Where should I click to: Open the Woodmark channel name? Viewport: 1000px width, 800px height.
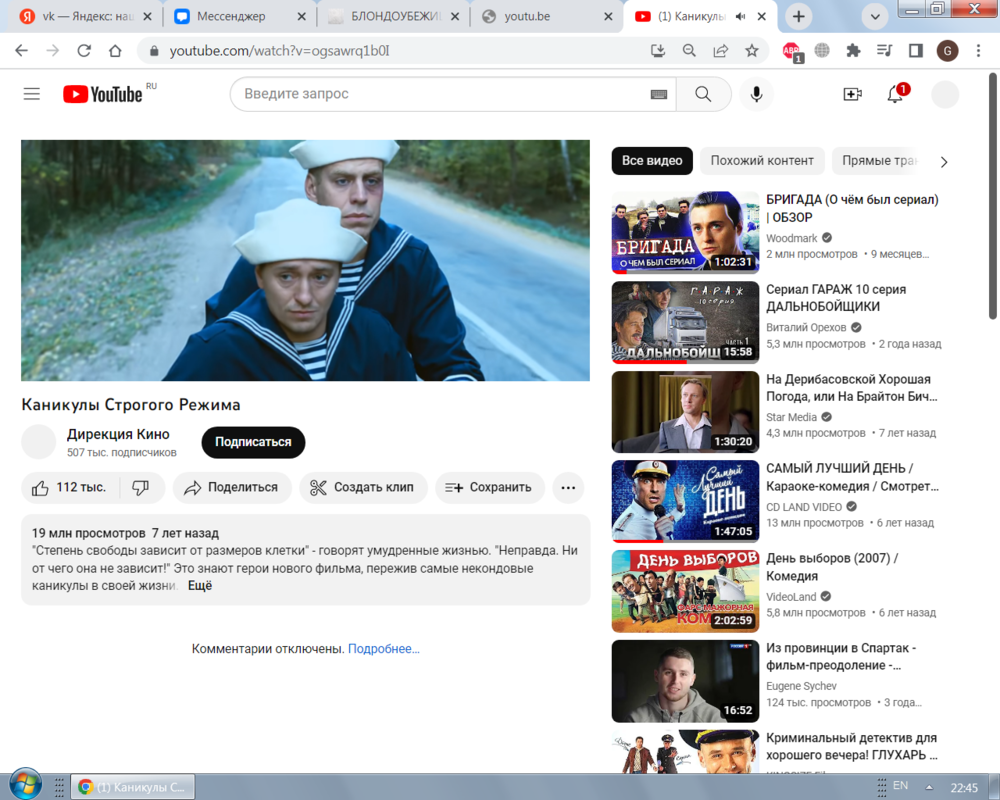click(x=791, y=238)
